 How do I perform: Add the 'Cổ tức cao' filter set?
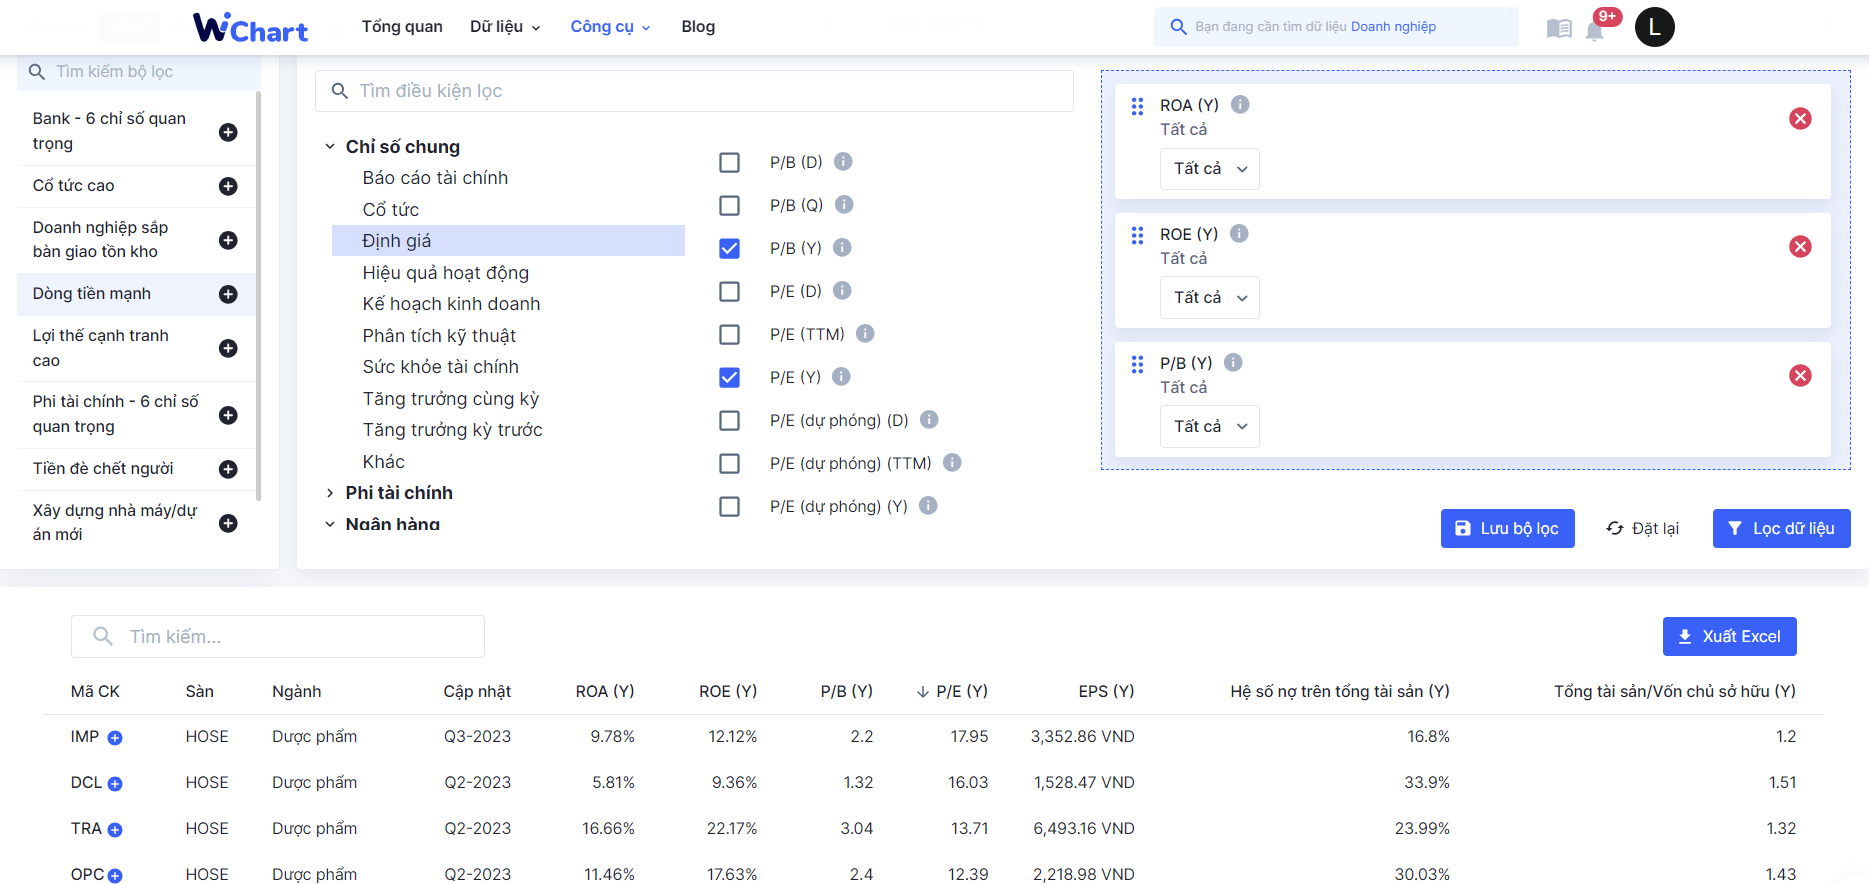tap(228, 186)
